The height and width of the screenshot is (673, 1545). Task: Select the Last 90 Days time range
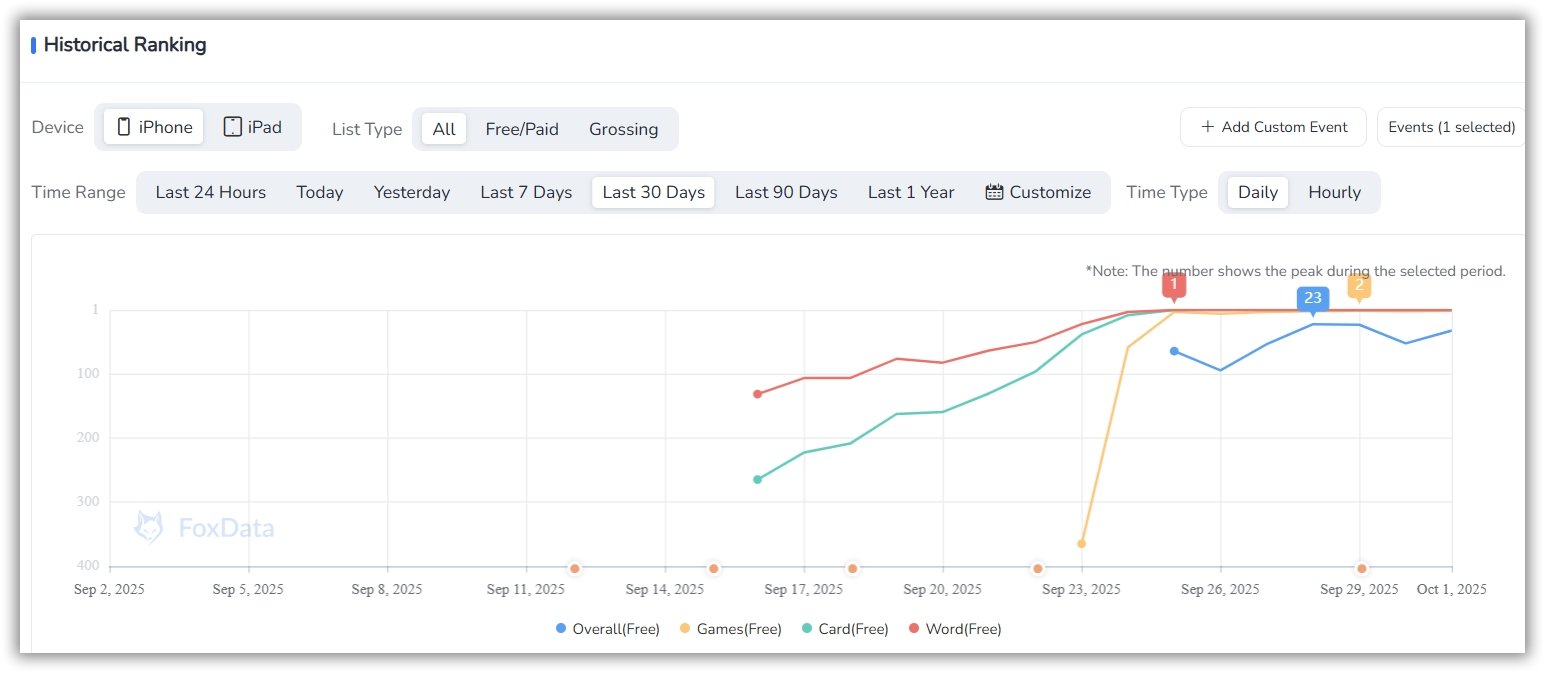click(x=786, y=192)
